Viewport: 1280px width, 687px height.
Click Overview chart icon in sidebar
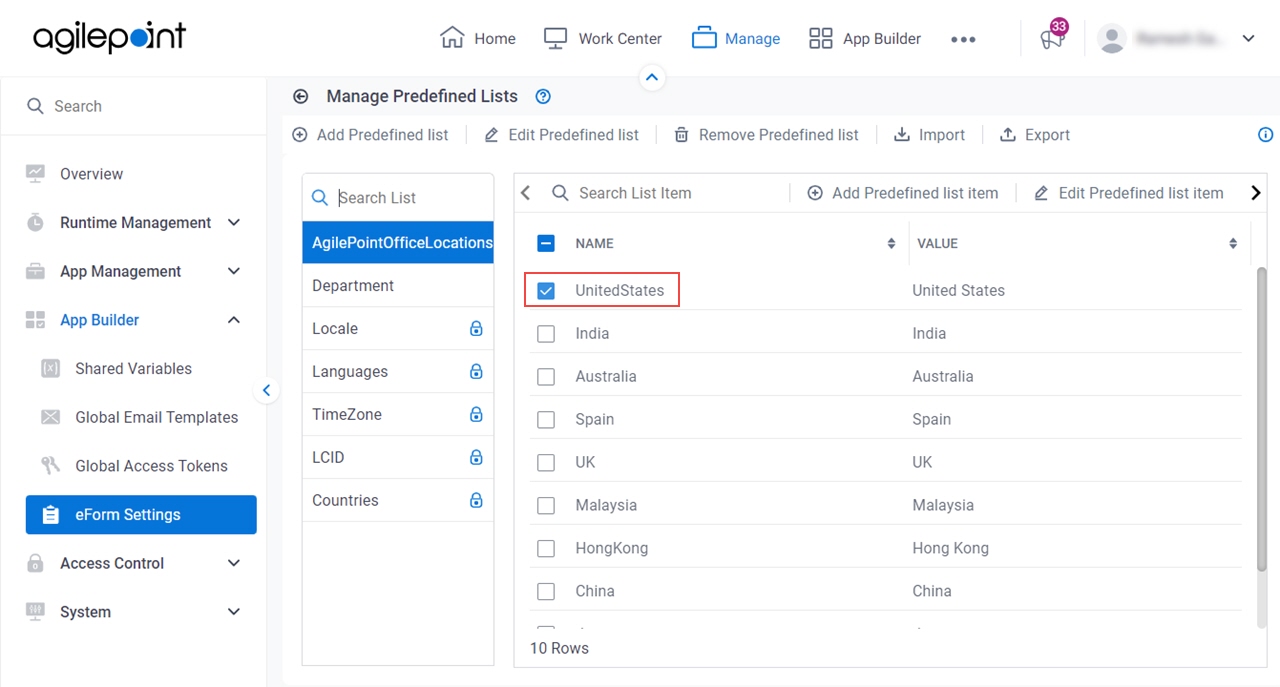[x=35, y=173]
